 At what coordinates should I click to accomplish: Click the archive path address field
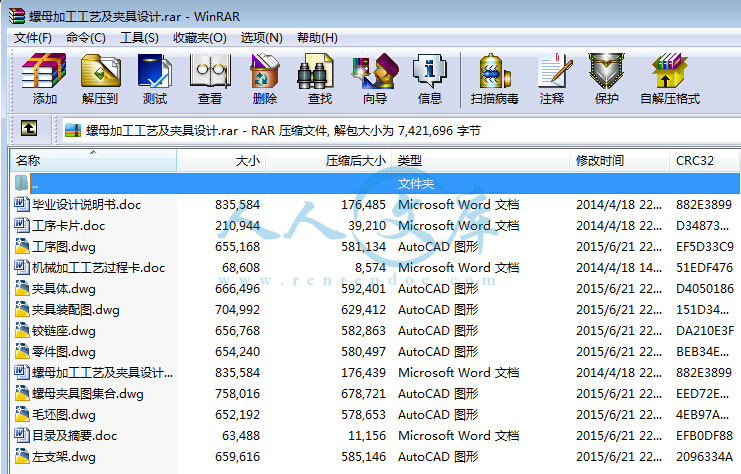402,130
